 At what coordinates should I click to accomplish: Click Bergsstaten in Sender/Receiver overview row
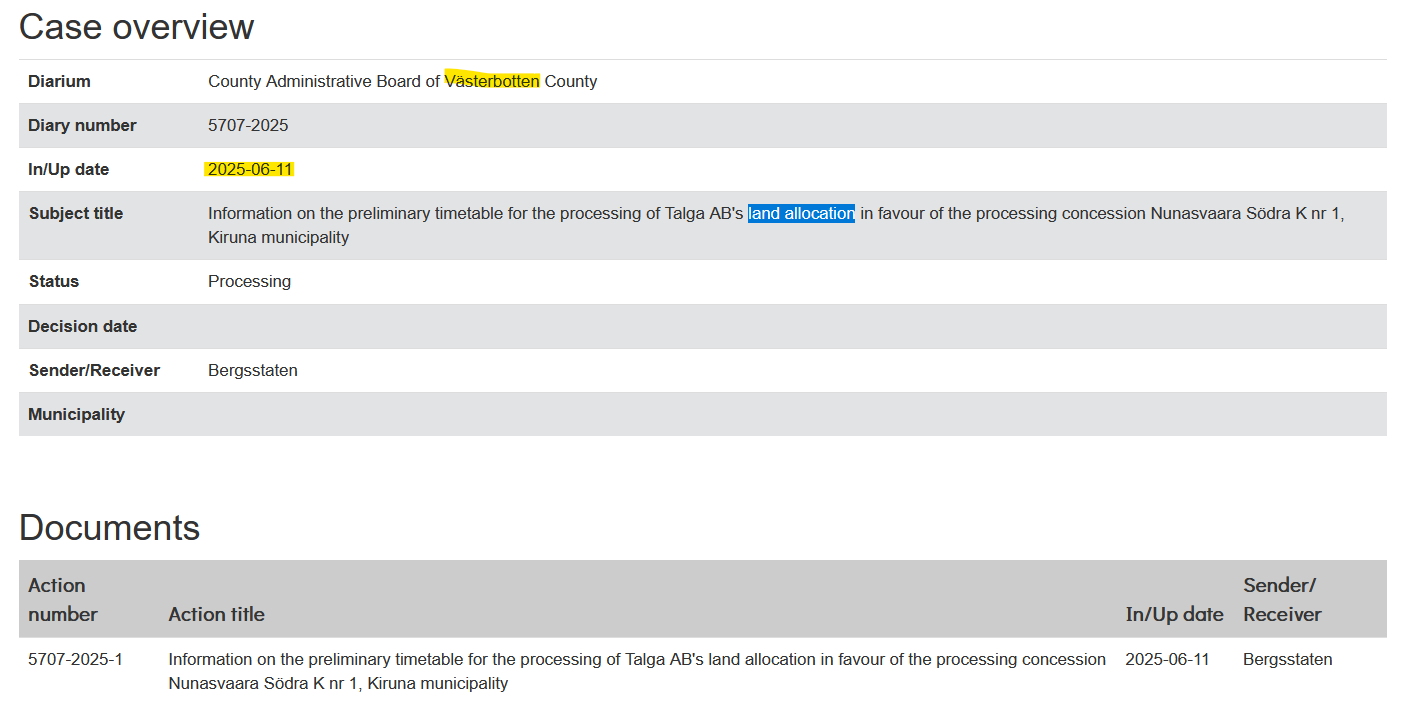coord(252,370)
